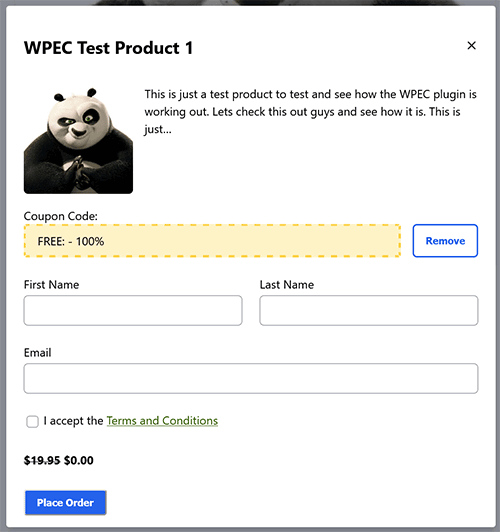Focus the Last Name input field

[369, 310]
